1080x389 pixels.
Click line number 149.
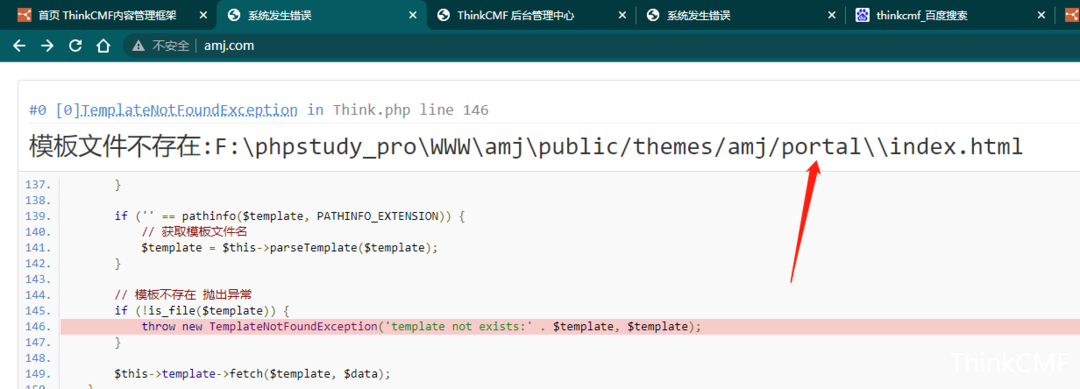click(x=38, y=374)
